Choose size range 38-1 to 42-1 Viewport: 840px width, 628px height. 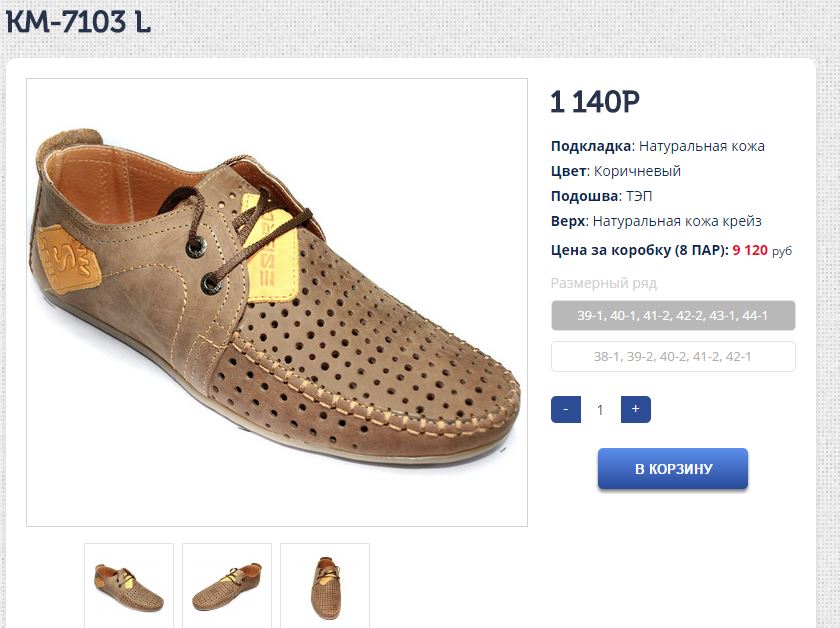pos(673,357)
